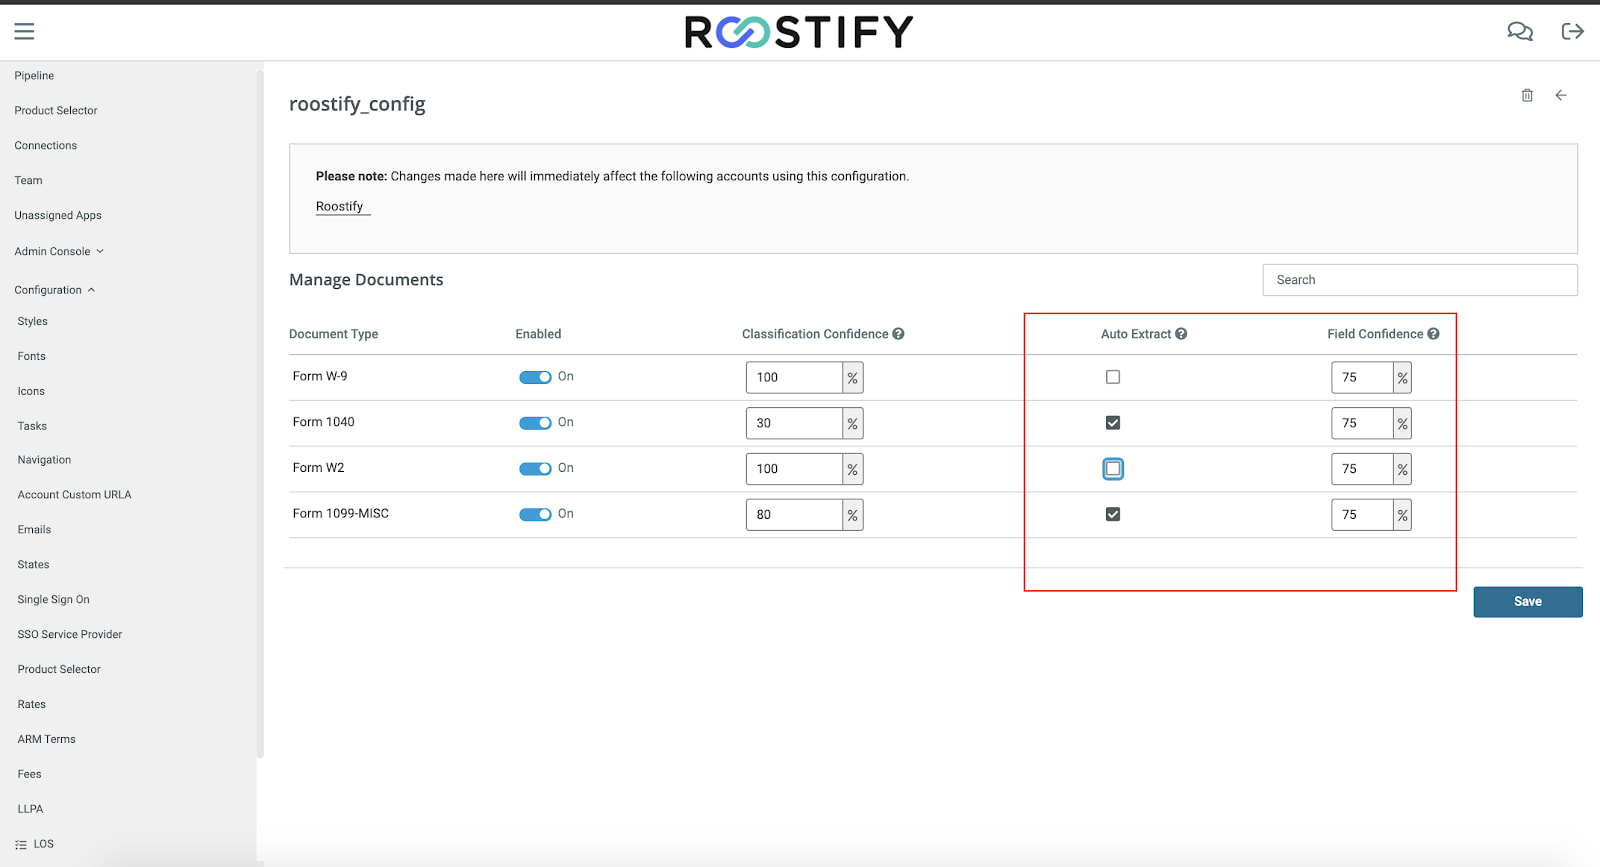Open Rates configuration
The width and height of the screenshot is (1600, 867).
tap(32, 705)
